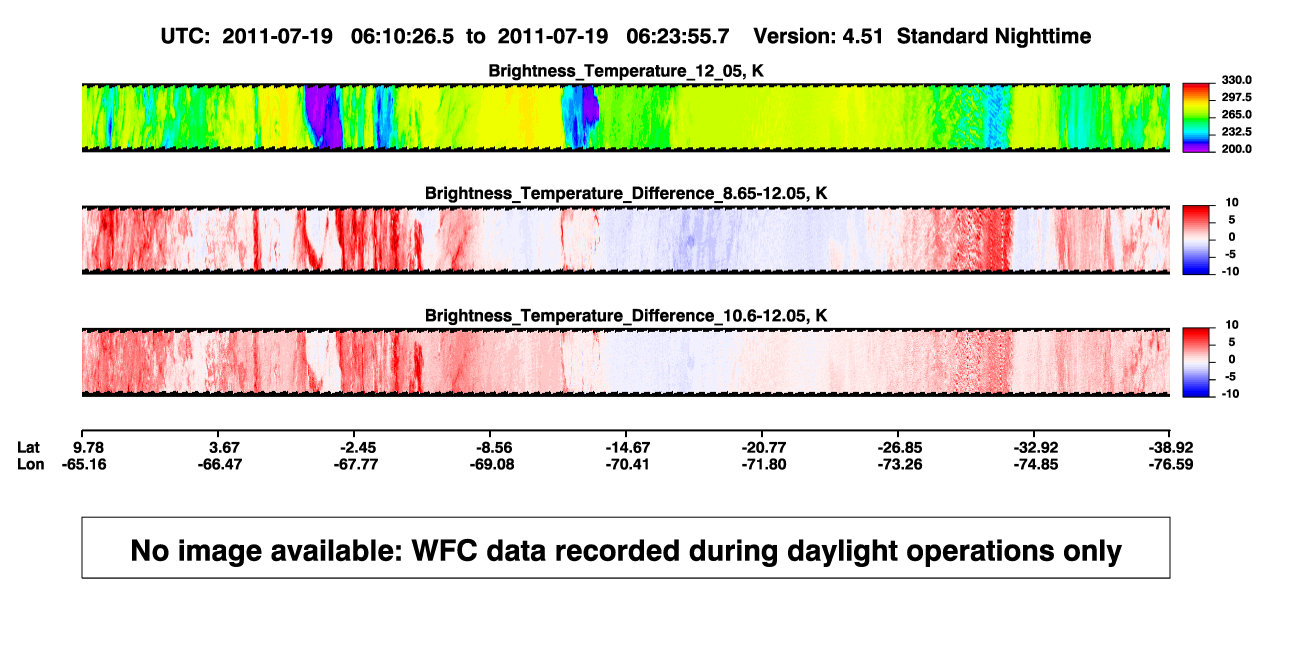Screen dimensions: 1300x667
Task: Click the rainbow colorbar for brightness temperature
Action: 1196,117
